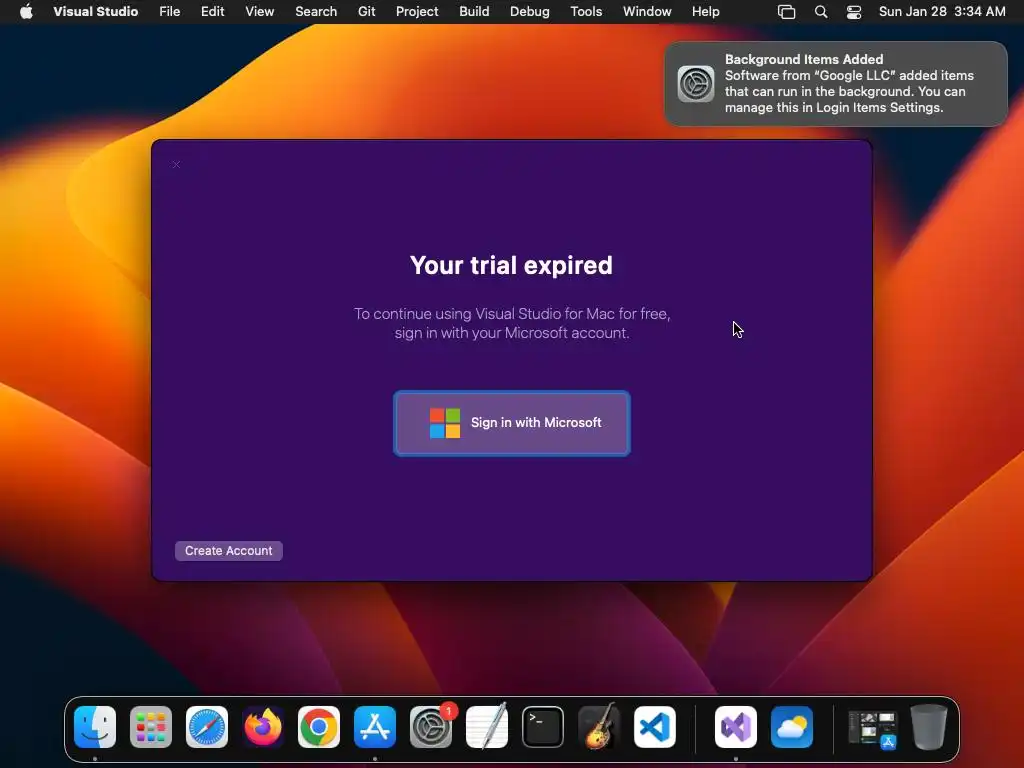Click the System Settings icon in notification

(x=696, y=84)
